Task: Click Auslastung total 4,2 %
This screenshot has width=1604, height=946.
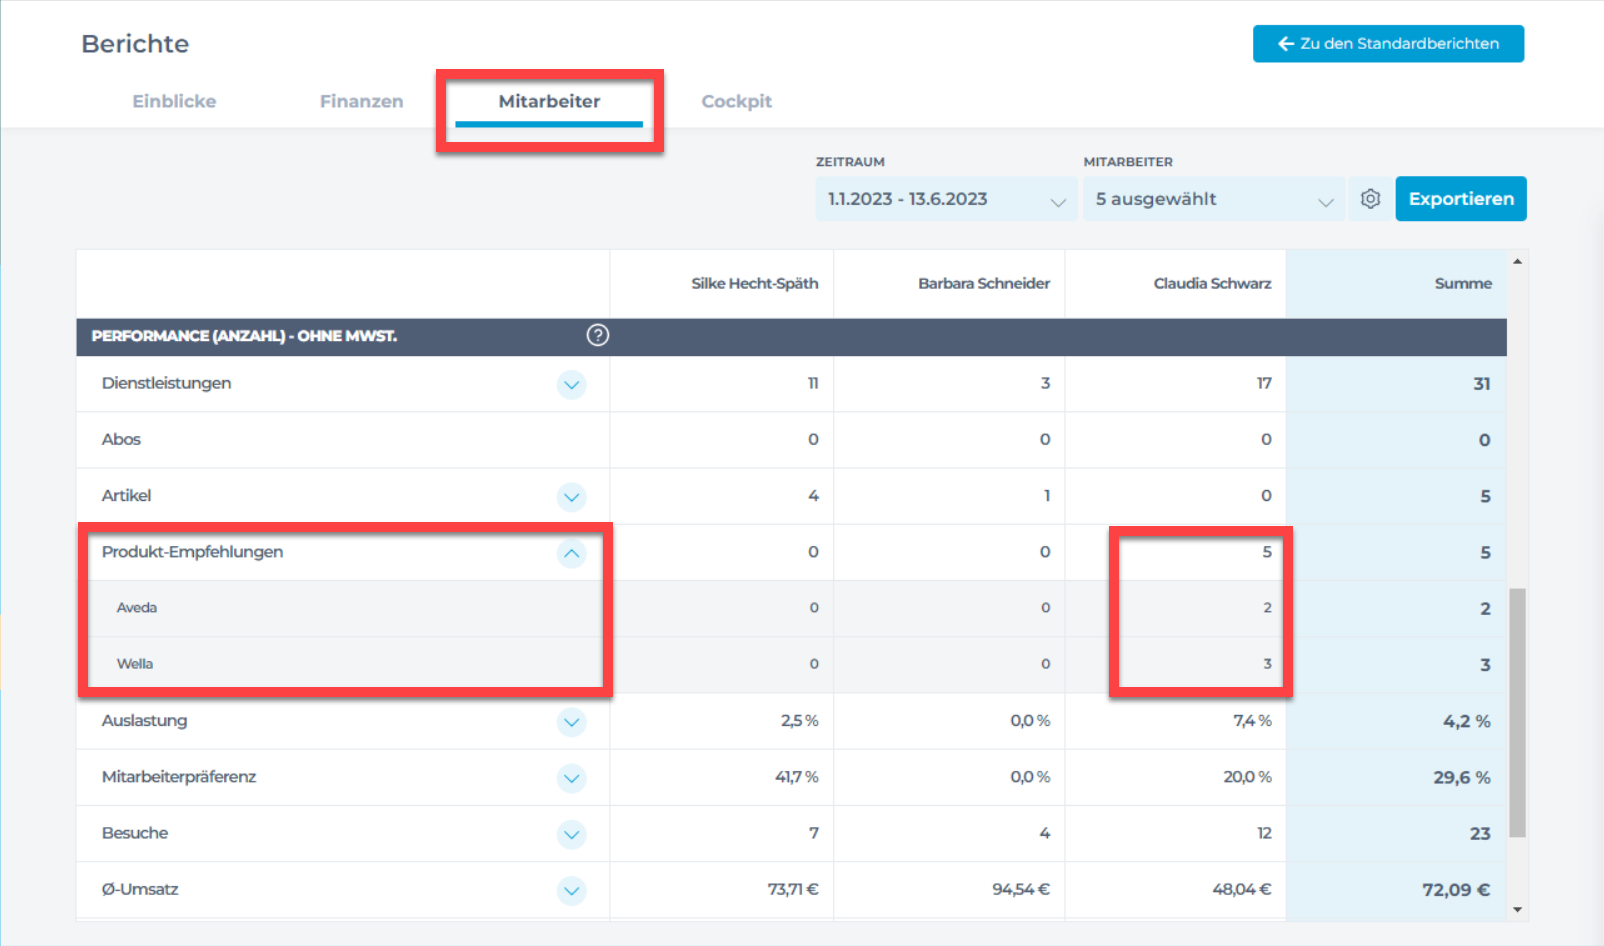Action: click(x=1466, y=721)
